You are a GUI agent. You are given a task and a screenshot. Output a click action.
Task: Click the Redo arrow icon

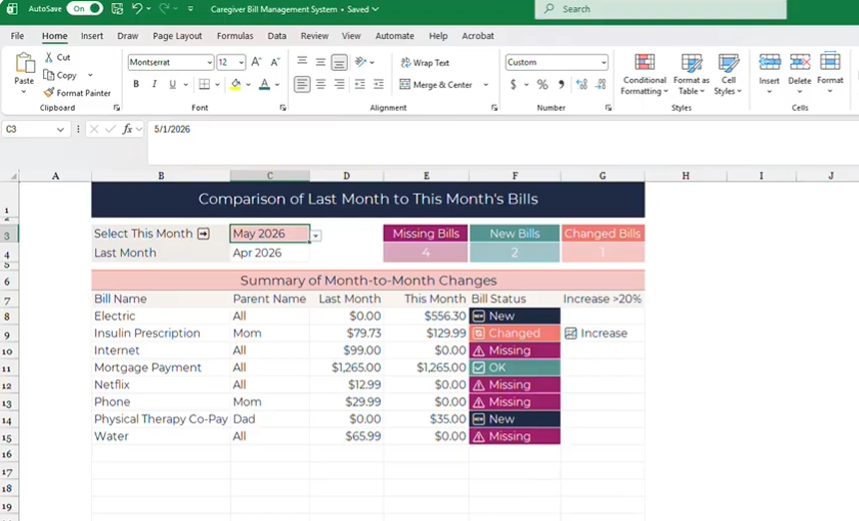[x=164, y=9]
